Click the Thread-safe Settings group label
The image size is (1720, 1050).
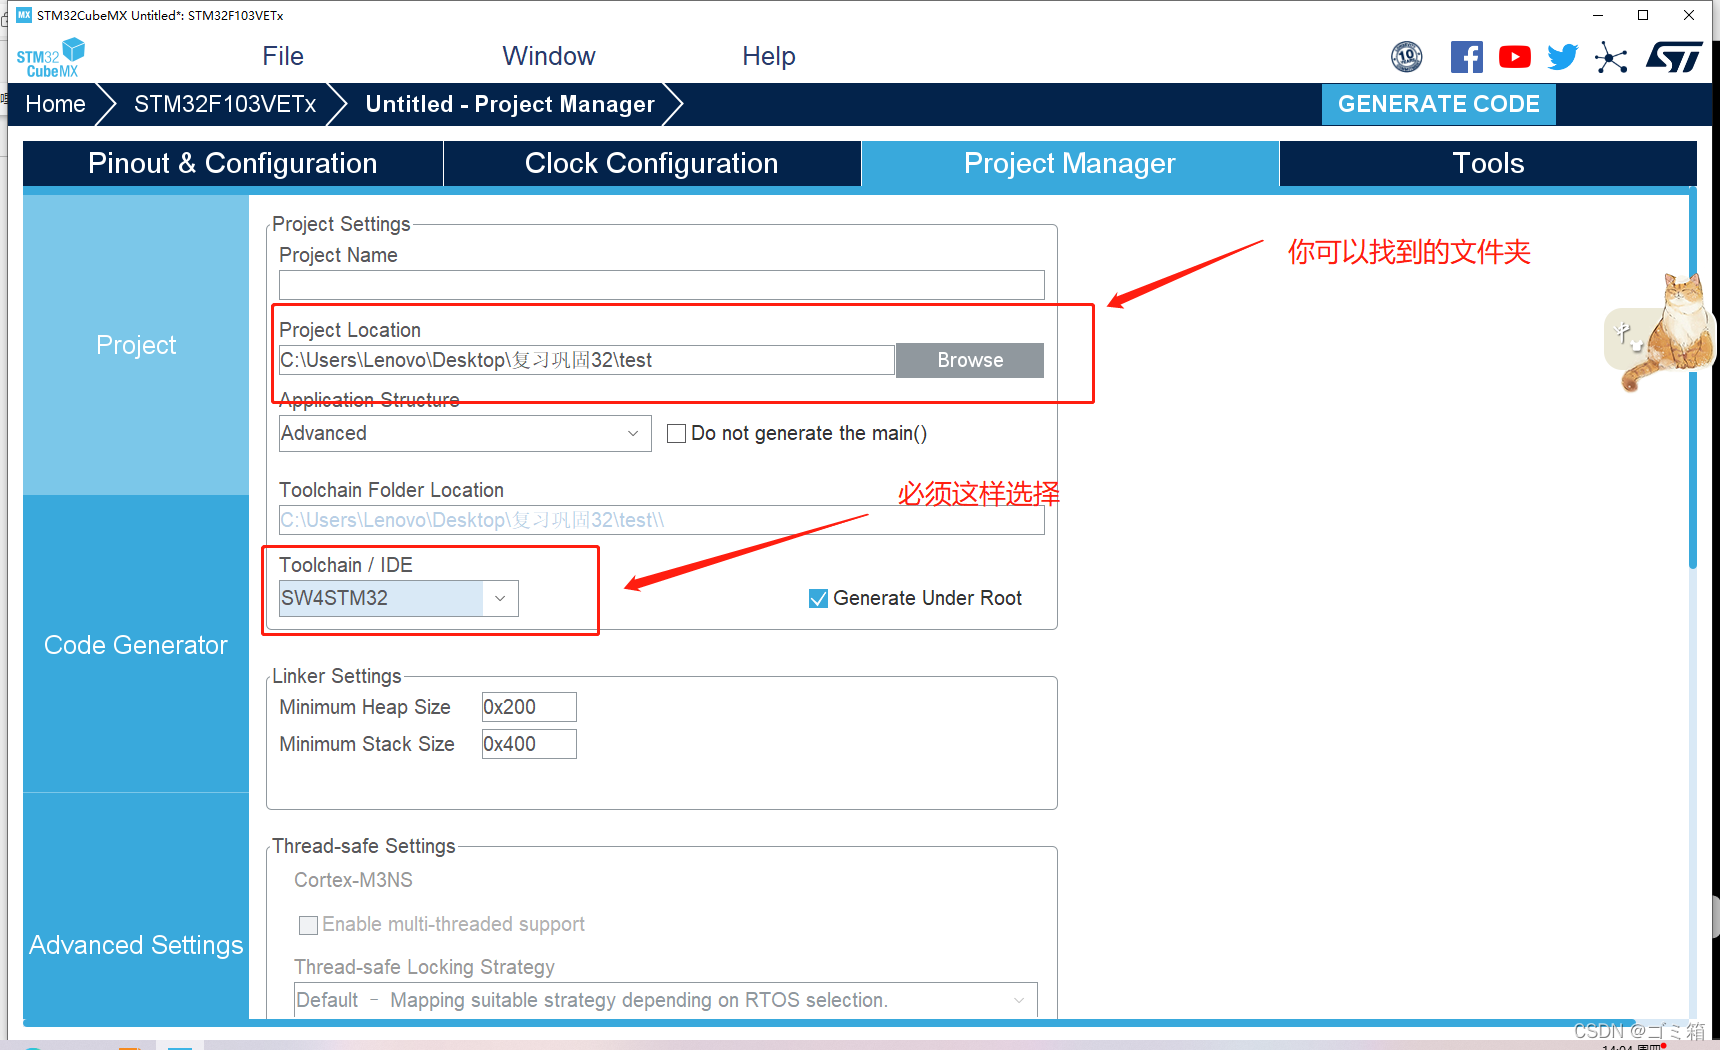tap(364, 846)
